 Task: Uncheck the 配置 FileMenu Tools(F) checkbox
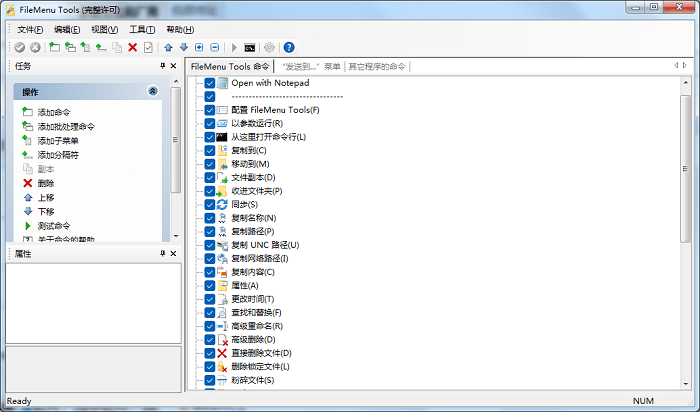[210, 110]
